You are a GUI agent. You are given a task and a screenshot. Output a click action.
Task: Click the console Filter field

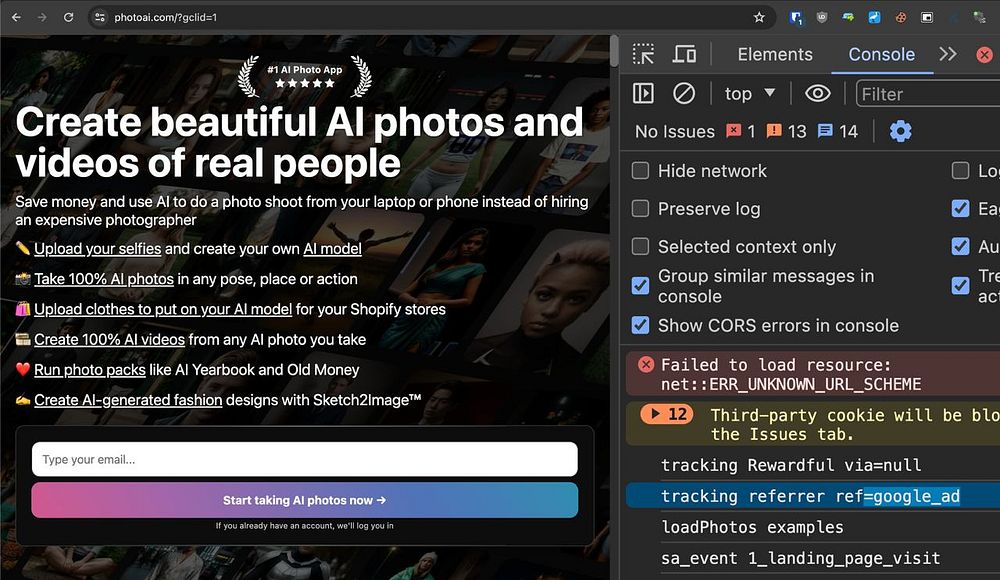click(928, 94)
